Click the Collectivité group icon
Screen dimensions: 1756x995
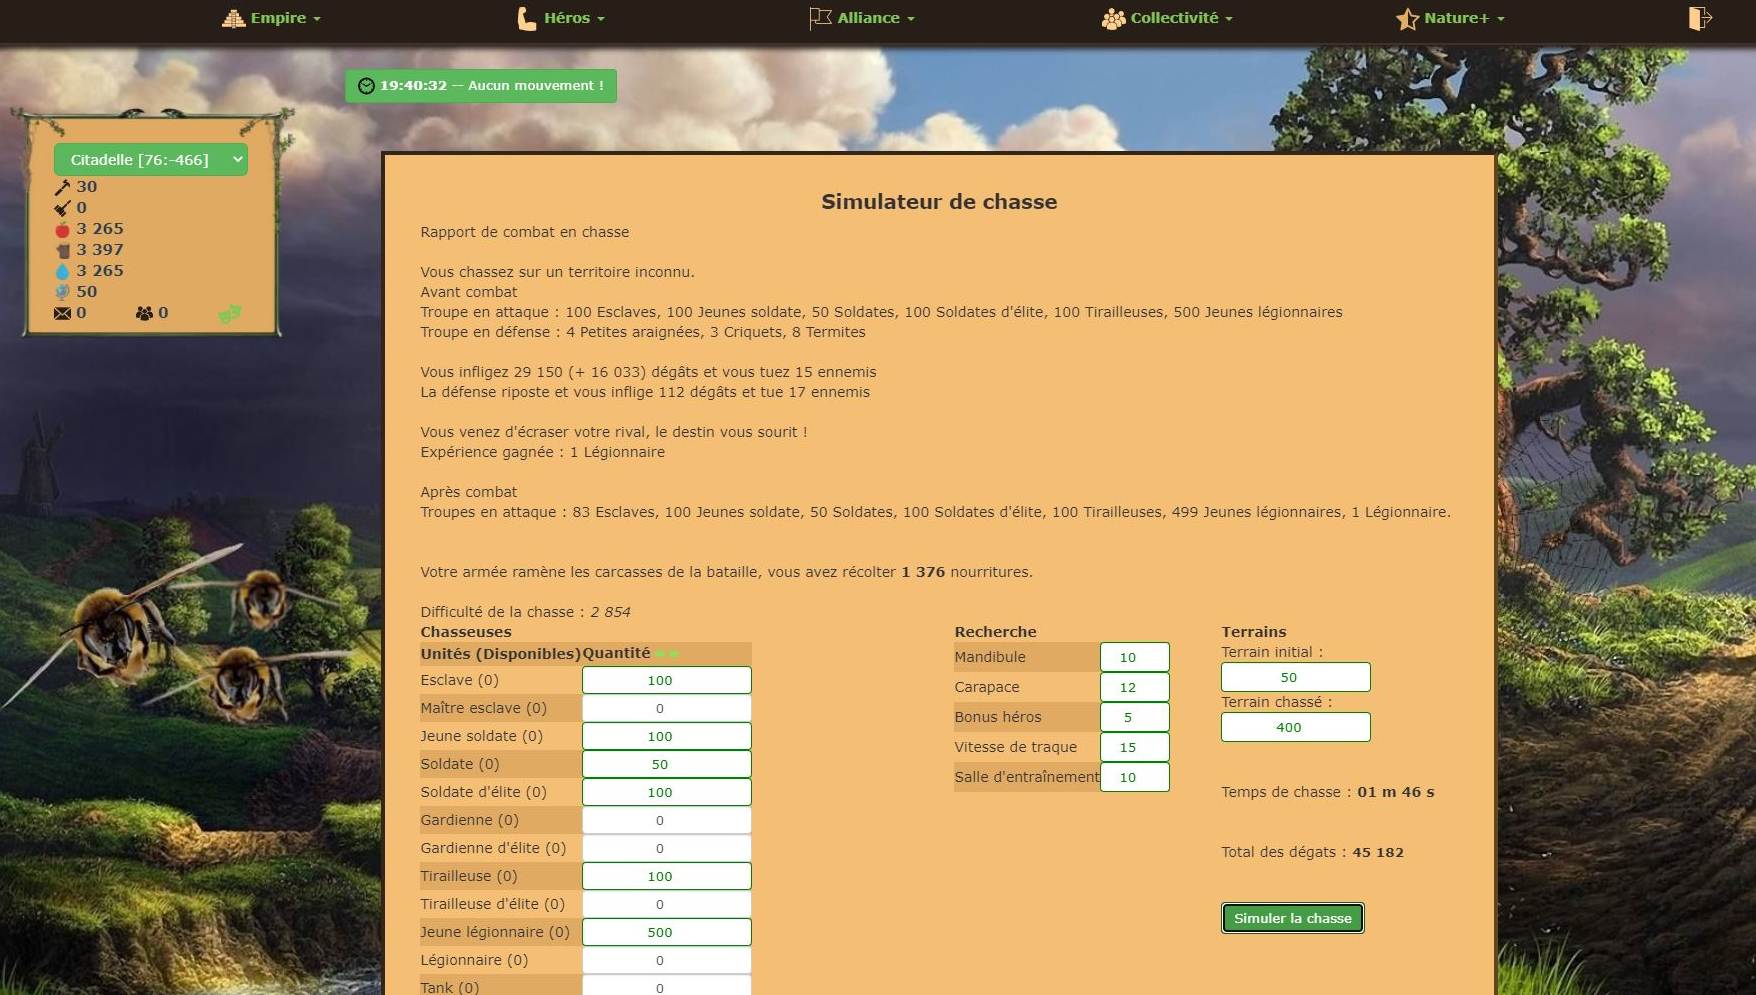(x=1113, y=19)
